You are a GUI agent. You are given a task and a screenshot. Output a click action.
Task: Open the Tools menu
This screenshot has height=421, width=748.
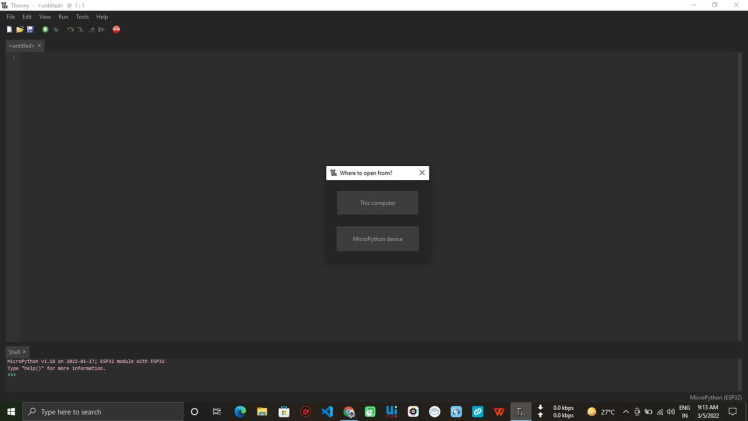point(82,17)
